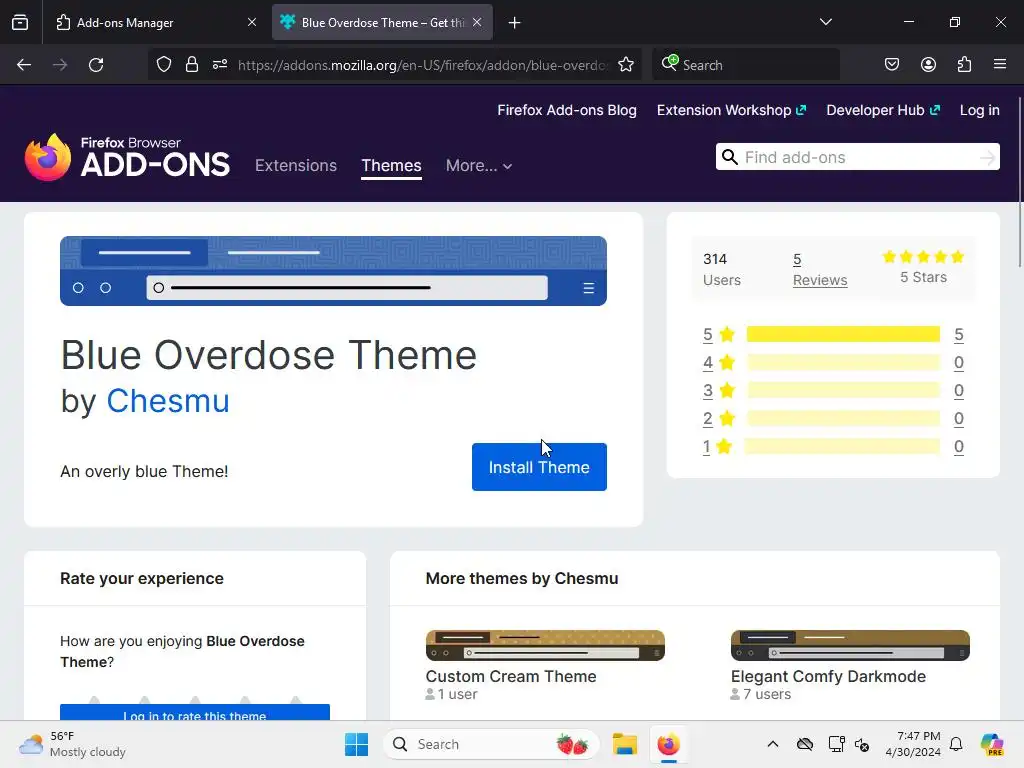
Task: Click the addons.mozilla.org URL field
Action: point(423,65)
